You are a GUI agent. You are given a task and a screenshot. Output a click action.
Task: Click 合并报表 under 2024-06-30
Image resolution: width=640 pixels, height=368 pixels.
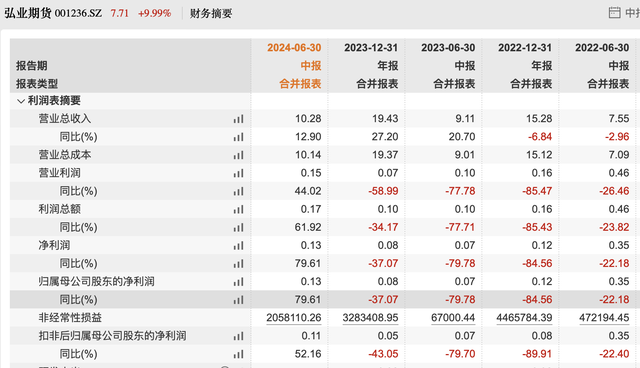300,84
